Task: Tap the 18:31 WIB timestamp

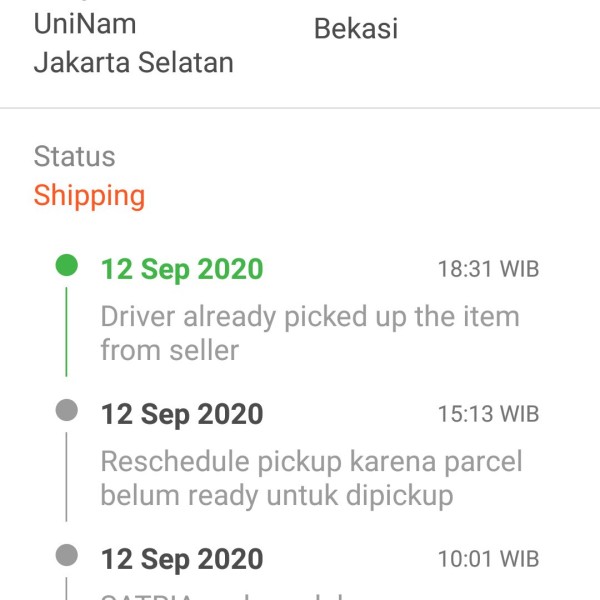Action: (x=489, y=269)
